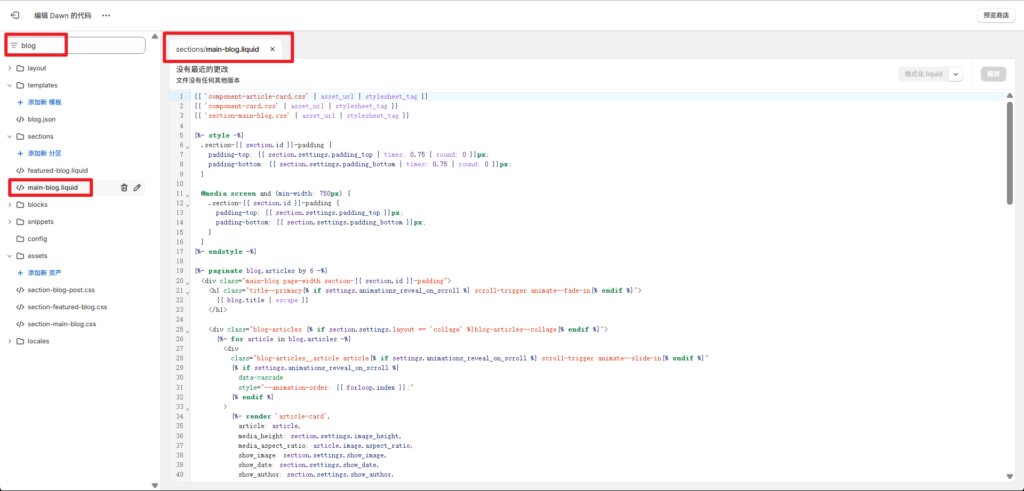Viewport: 1024px width, 491px height.
Task: Click code icon beside section-featured-blog.css
Action: point(20,306)
